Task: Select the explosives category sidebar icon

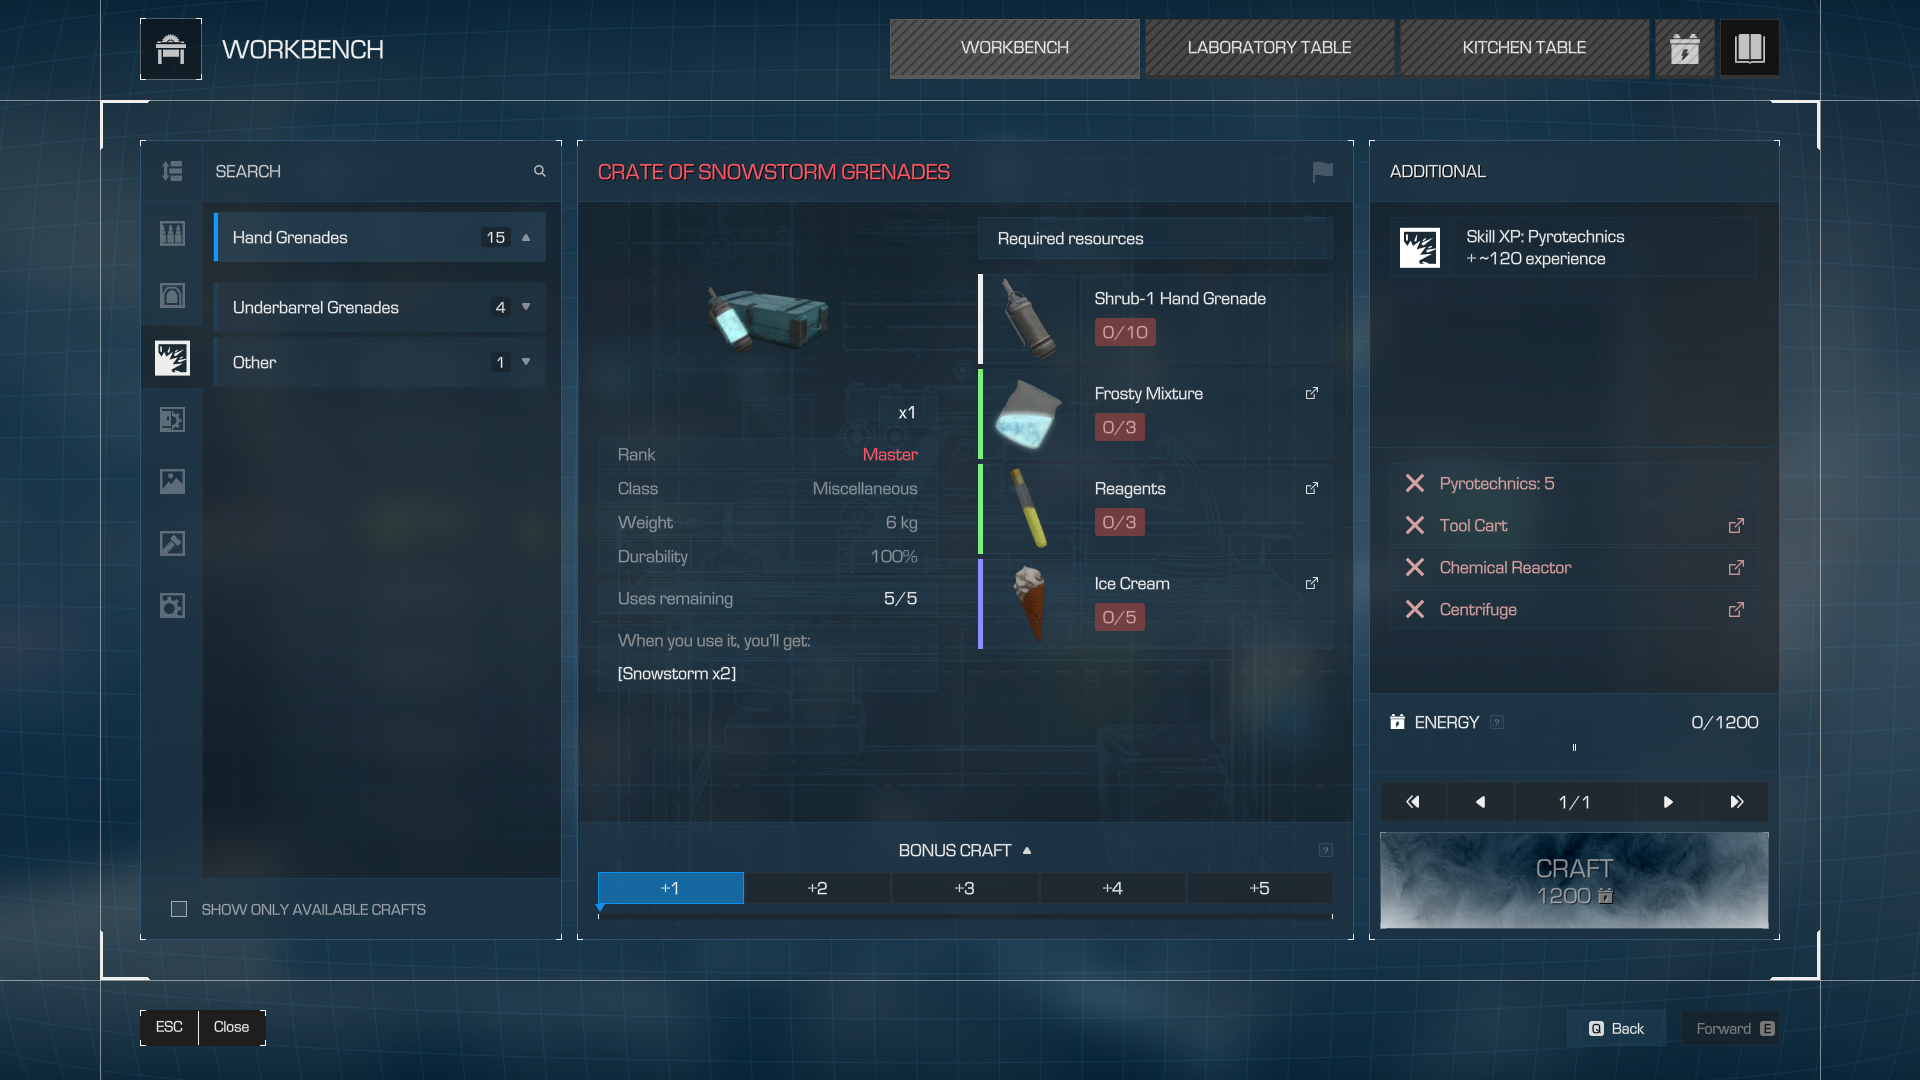Action: coord(172,358)
